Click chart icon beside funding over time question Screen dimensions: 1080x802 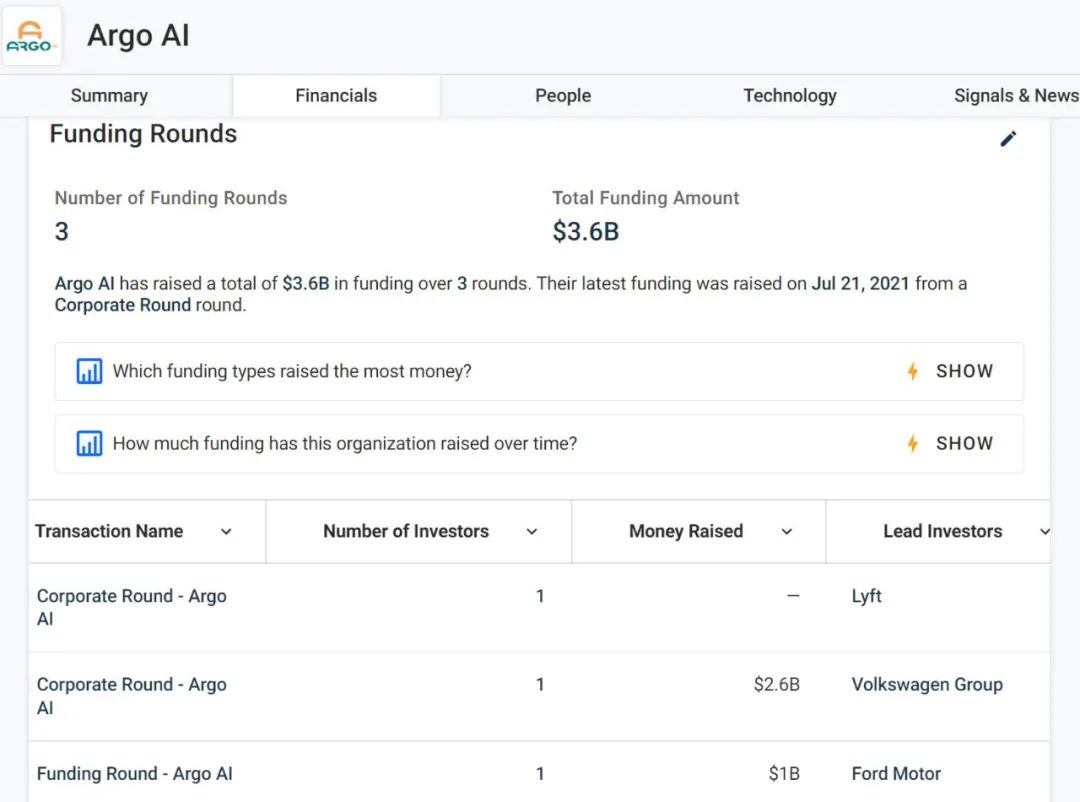(90, 444)
